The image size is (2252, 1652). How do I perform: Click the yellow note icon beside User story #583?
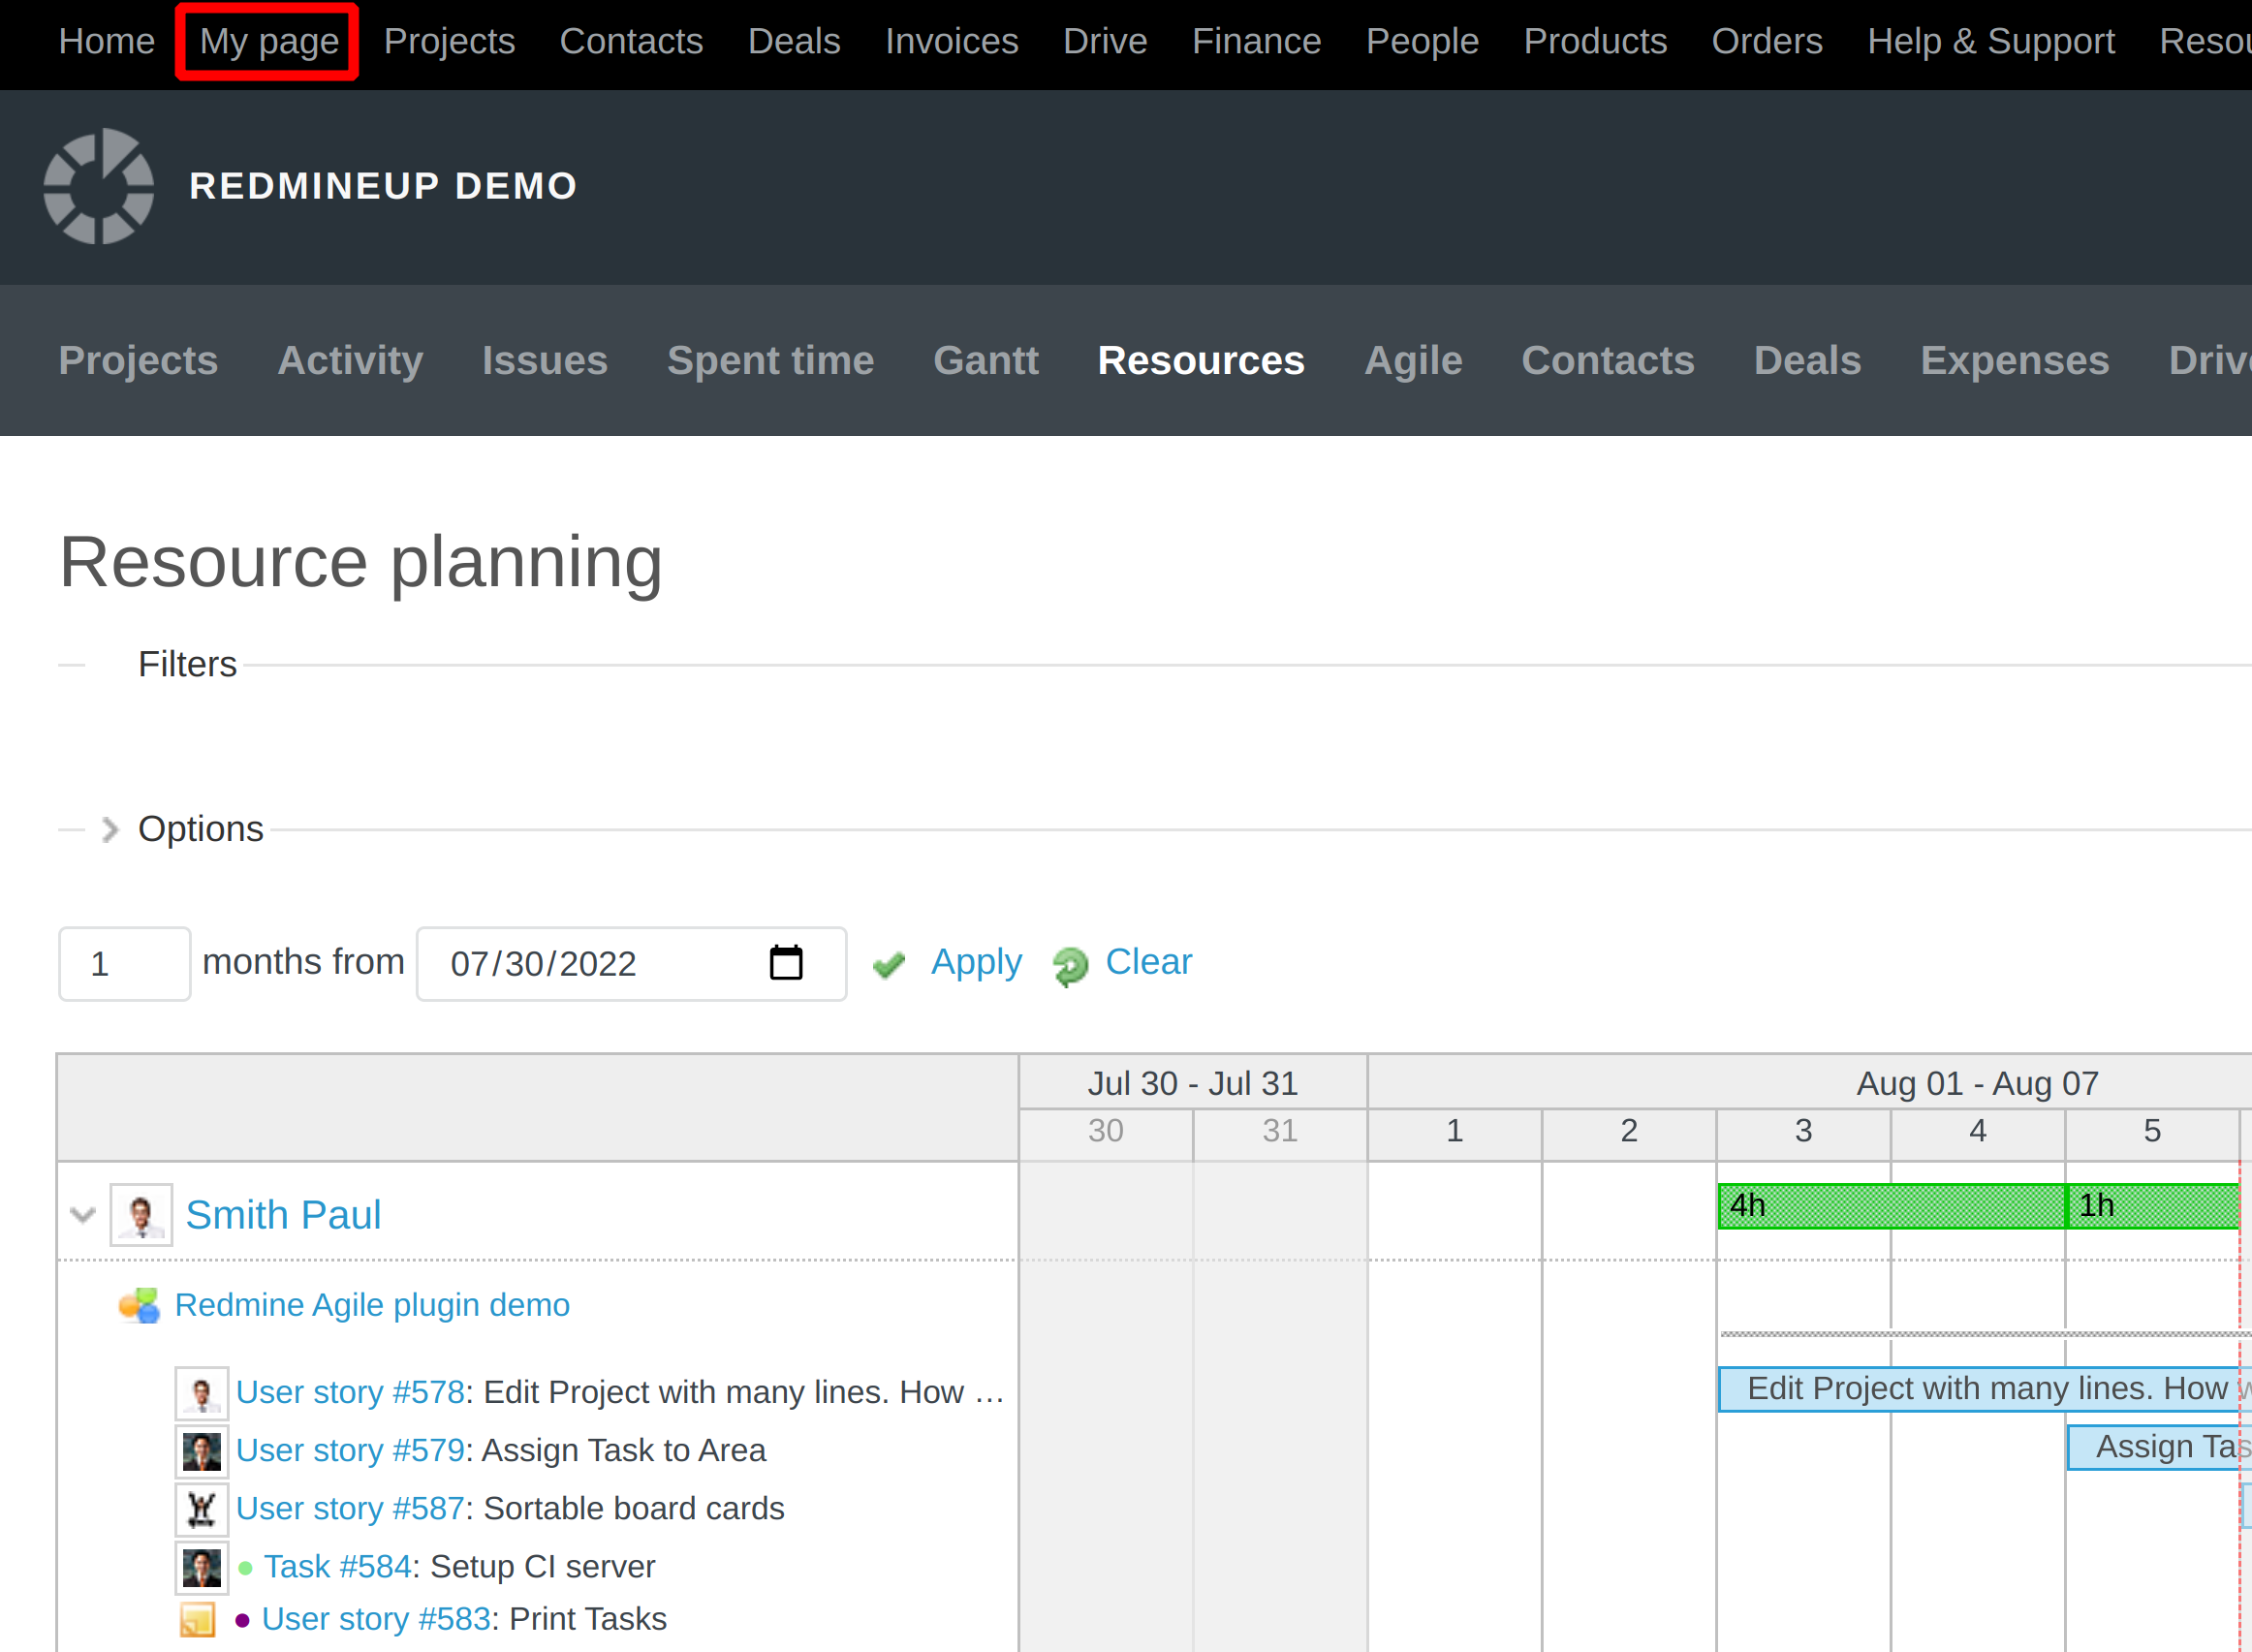click(x=199, y=1618)
